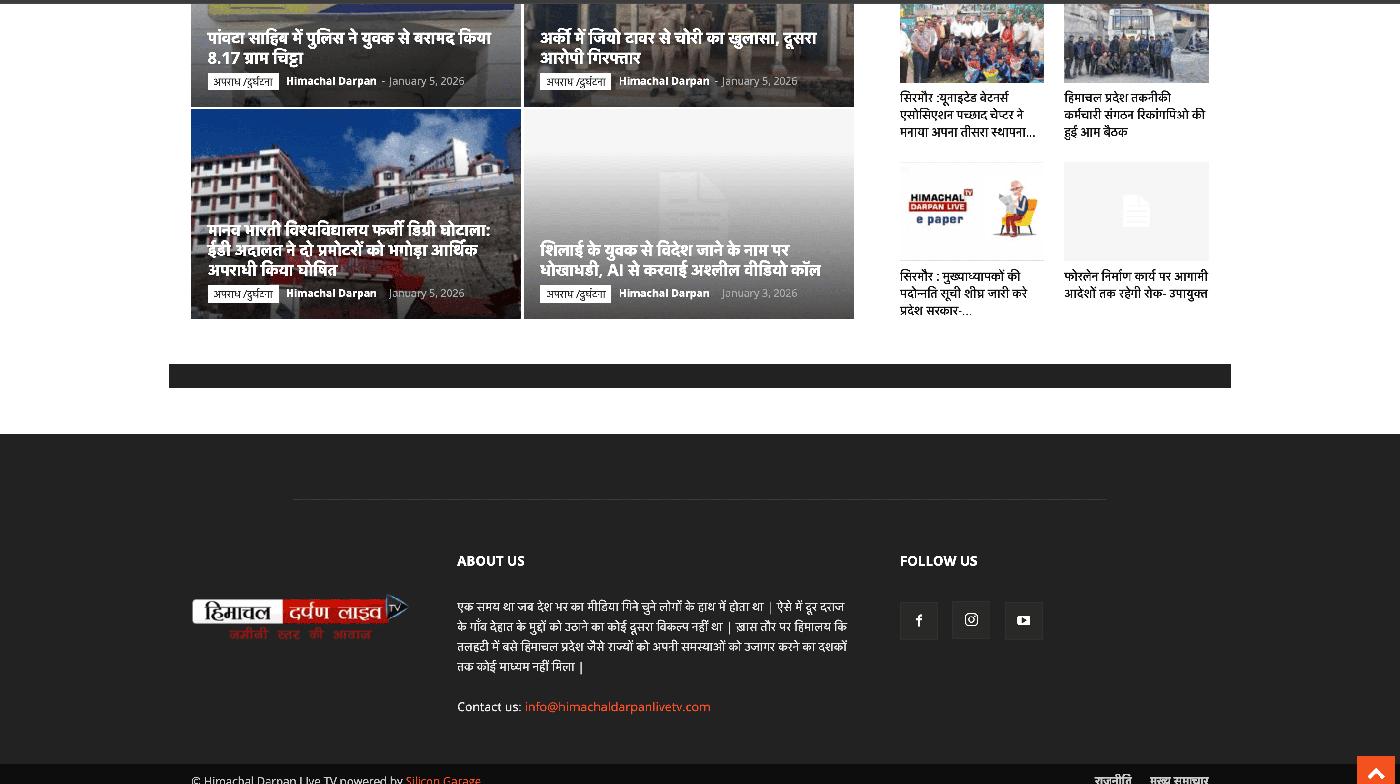The image size is (1400, 784).
Task: Open the Instagram profile icon
Action: pyautogui.click(x=971, y=621)
